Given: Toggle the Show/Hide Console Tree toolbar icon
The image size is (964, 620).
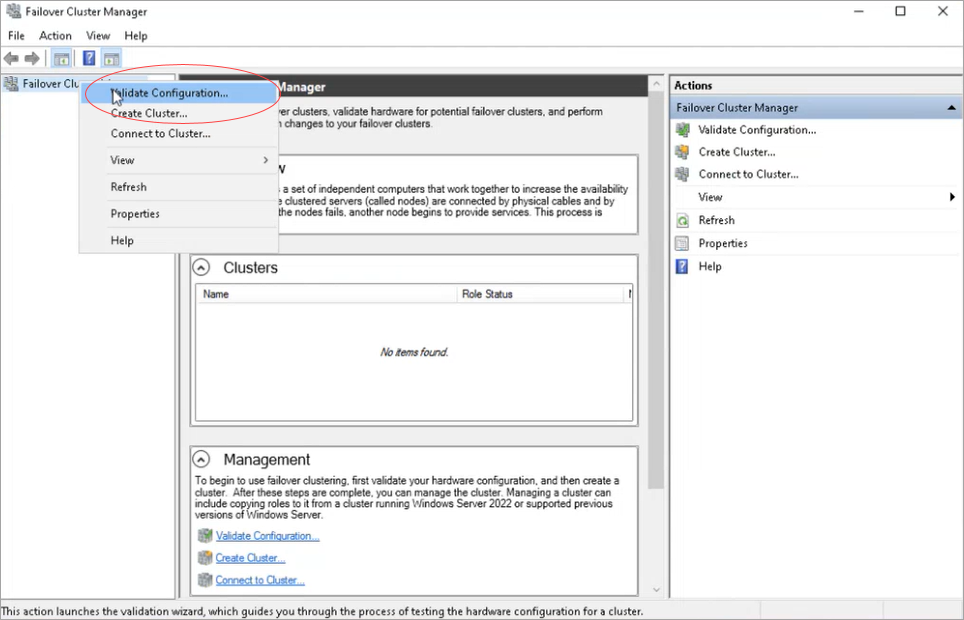Looking at the screenshot, I should [x=61, y=58].
